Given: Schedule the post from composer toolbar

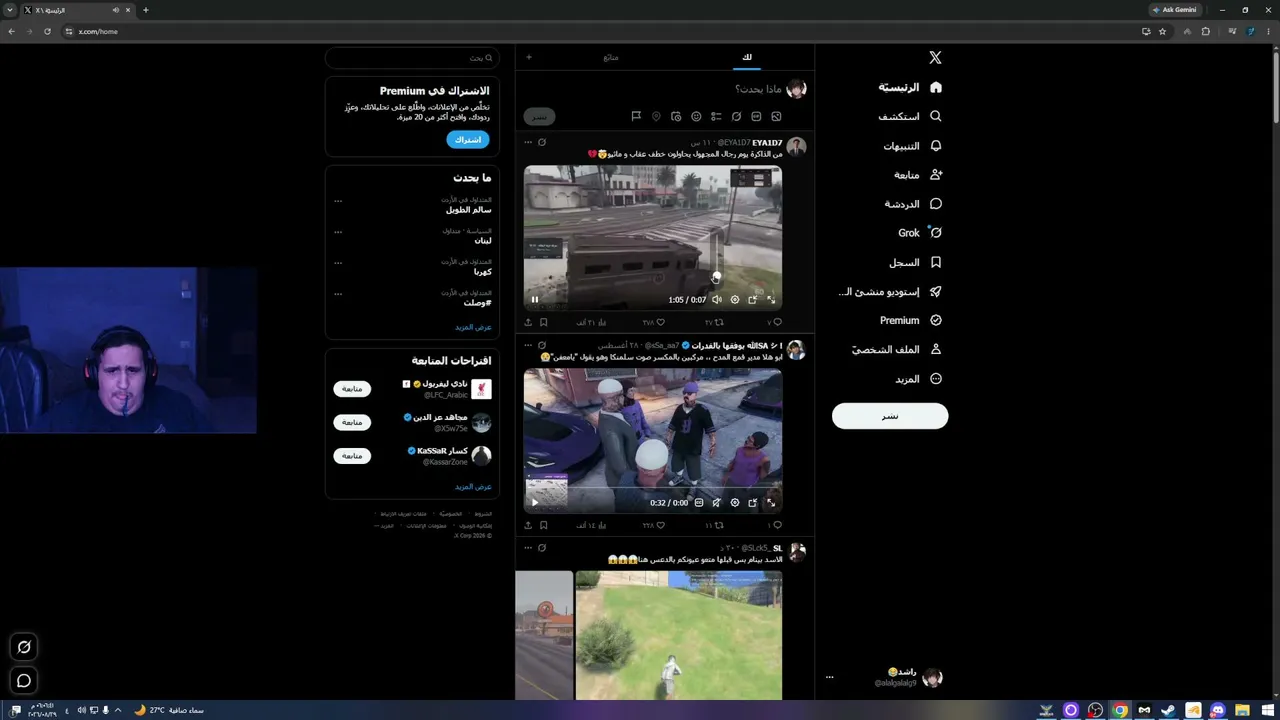Looking at the screenshot, I should (676, 117).
